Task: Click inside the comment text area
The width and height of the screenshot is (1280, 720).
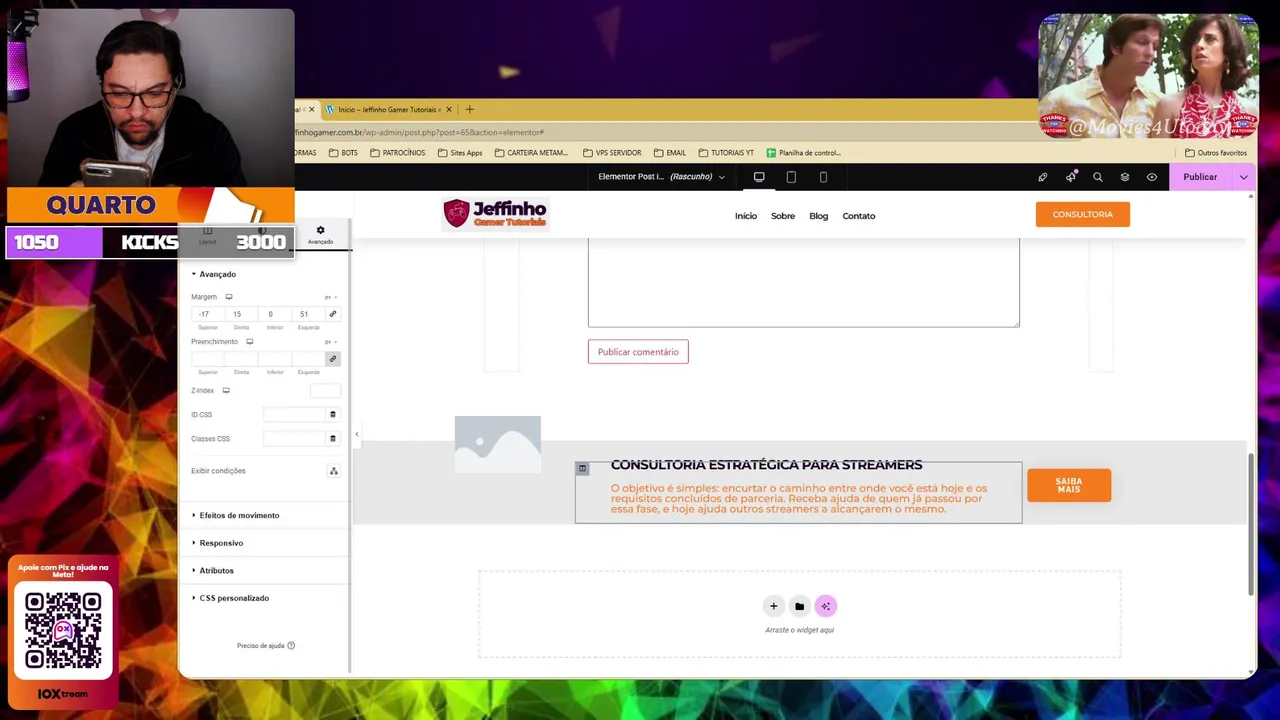Action: pos(804,283)
